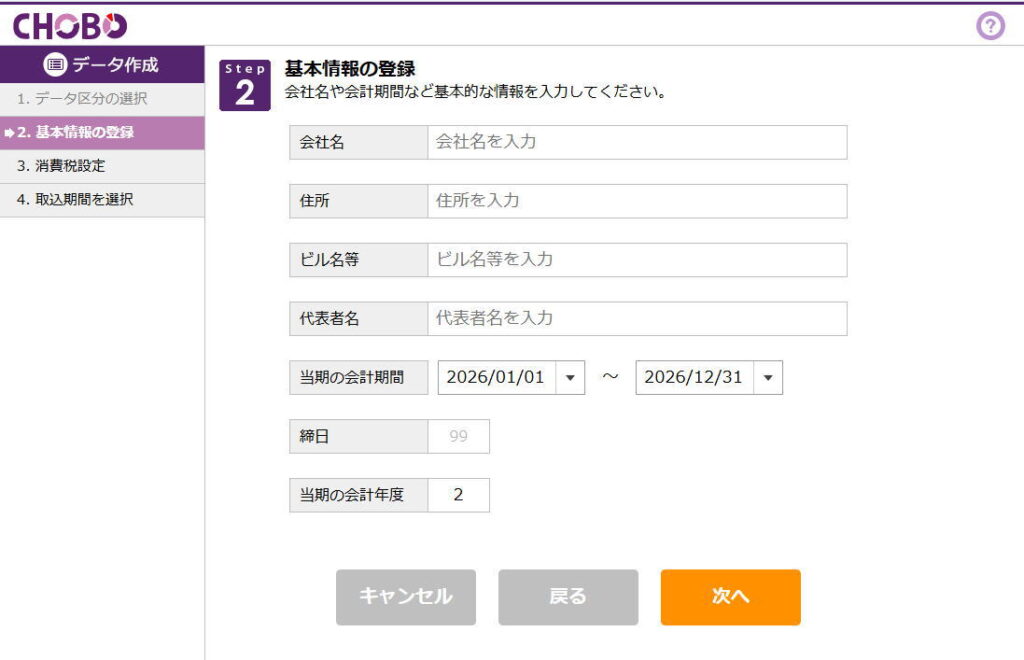Focus the 住所 input field
Screen dimensions: 1024x660
(636, 201)
